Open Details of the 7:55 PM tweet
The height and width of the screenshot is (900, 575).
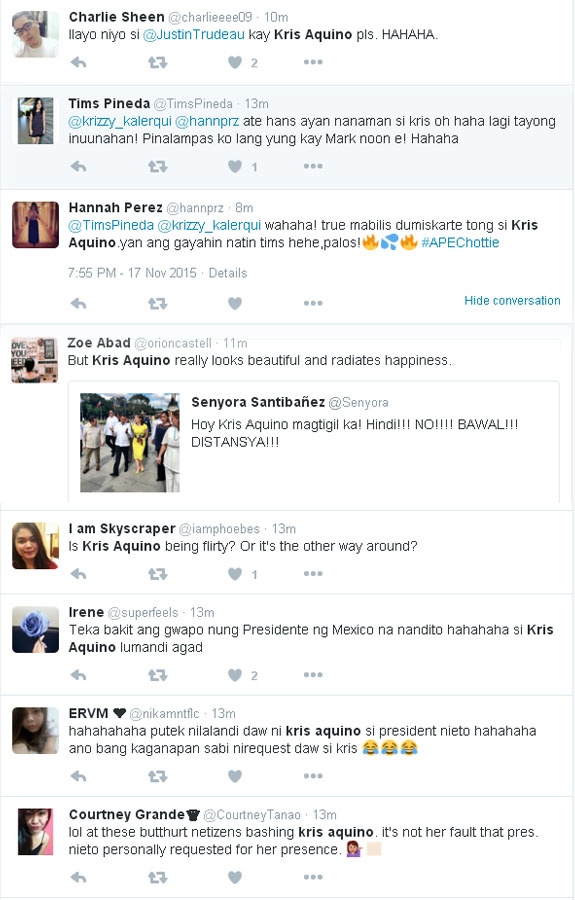(228, 273)
